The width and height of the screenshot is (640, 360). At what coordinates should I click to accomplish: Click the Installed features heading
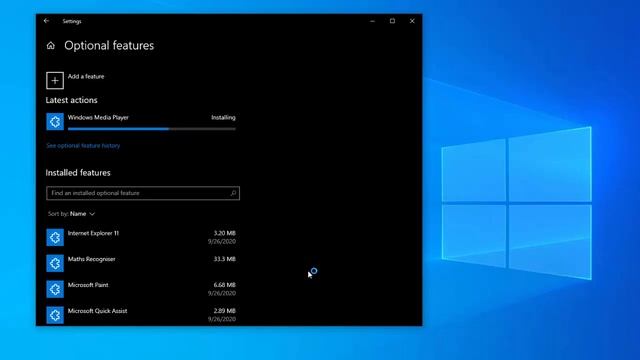pyautogui.click(x=78, y=173)
